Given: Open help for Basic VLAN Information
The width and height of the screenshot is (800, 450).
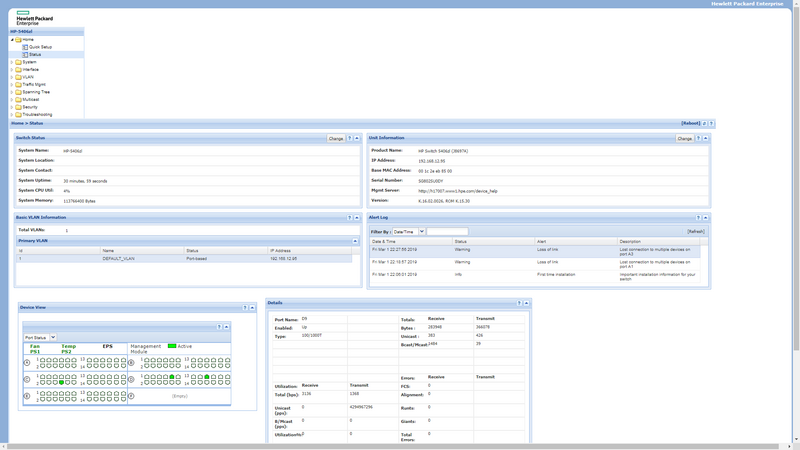Looking at the screenshot, I should [x=349, y=218].
